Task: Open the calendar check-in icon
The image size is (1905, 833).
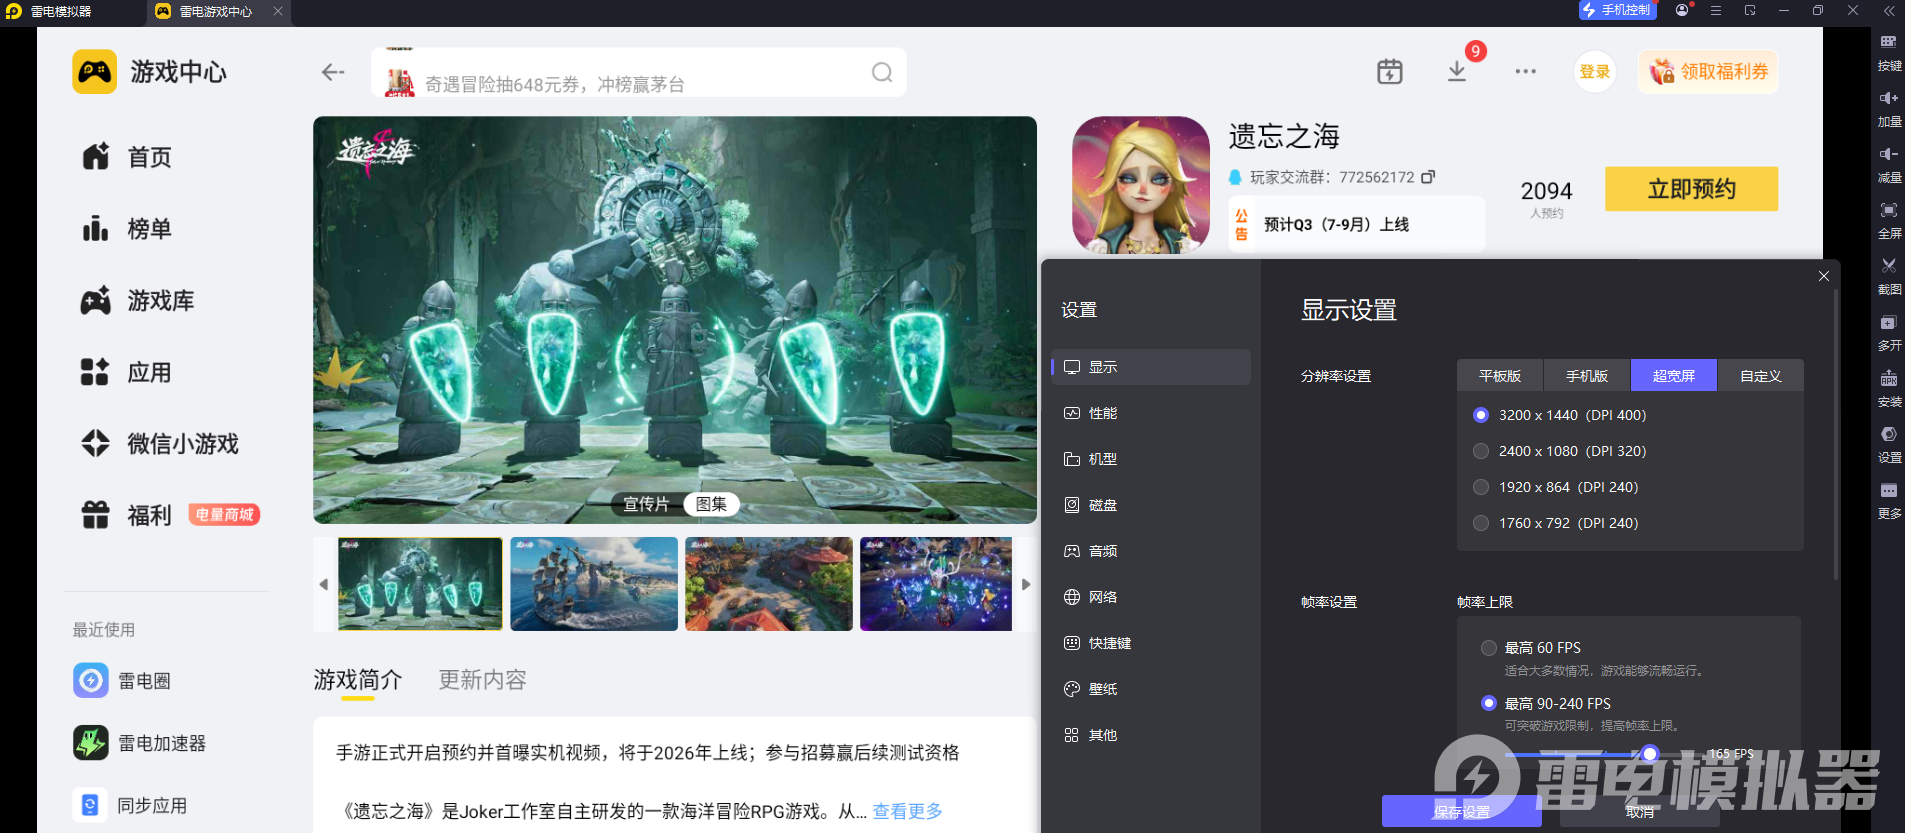Action: tap(1390, 71)
